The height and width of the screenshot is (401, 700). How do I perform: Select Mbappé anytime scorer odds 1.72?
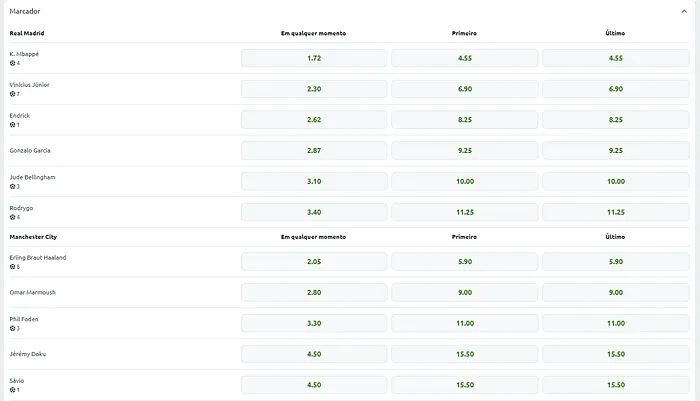tap(314, 58)
